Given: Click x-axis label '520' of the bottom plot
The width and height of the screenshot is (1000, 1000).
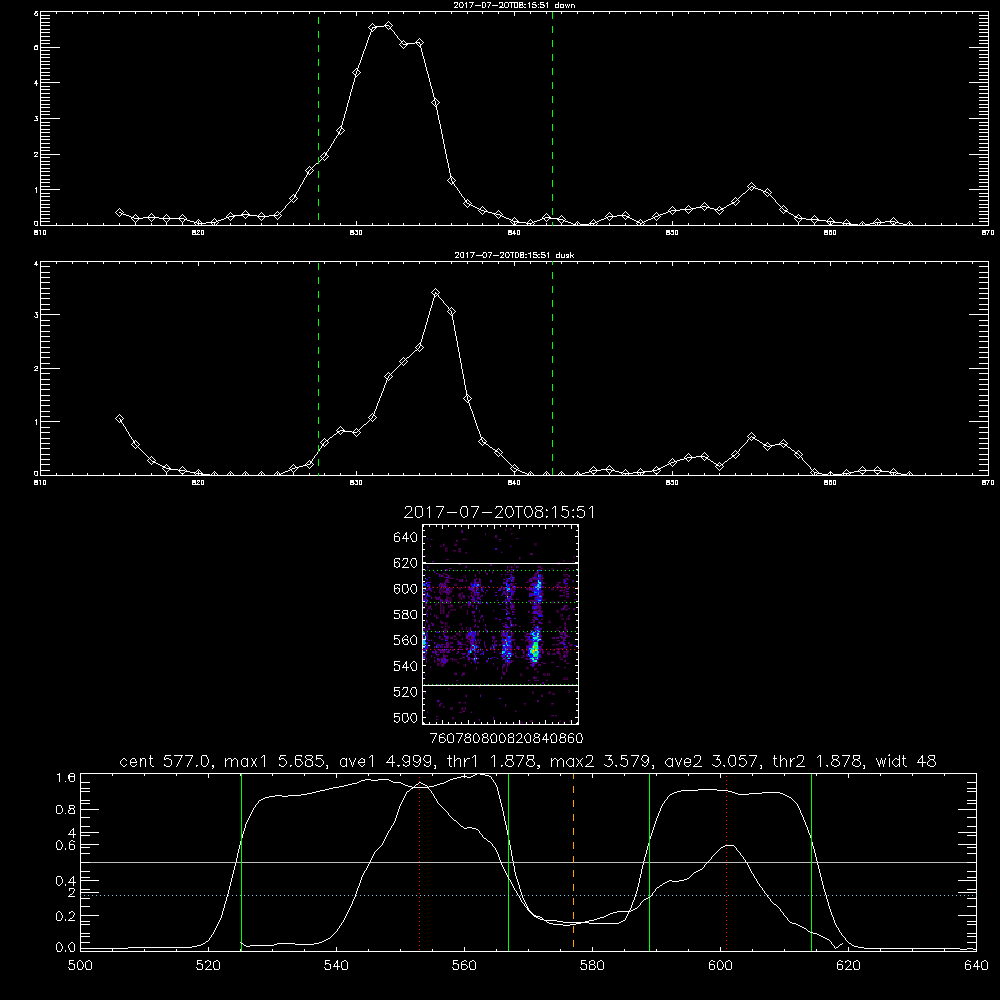Looking at the screenshot, I should coord(208,966).
